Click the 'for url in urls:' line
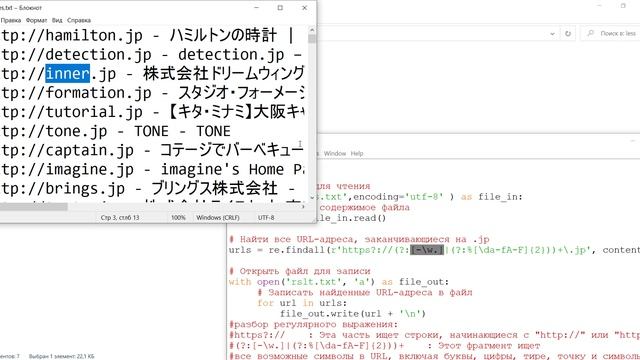Image resolution: width=640 pixels, height=360 pixels. tap(302, 303)
